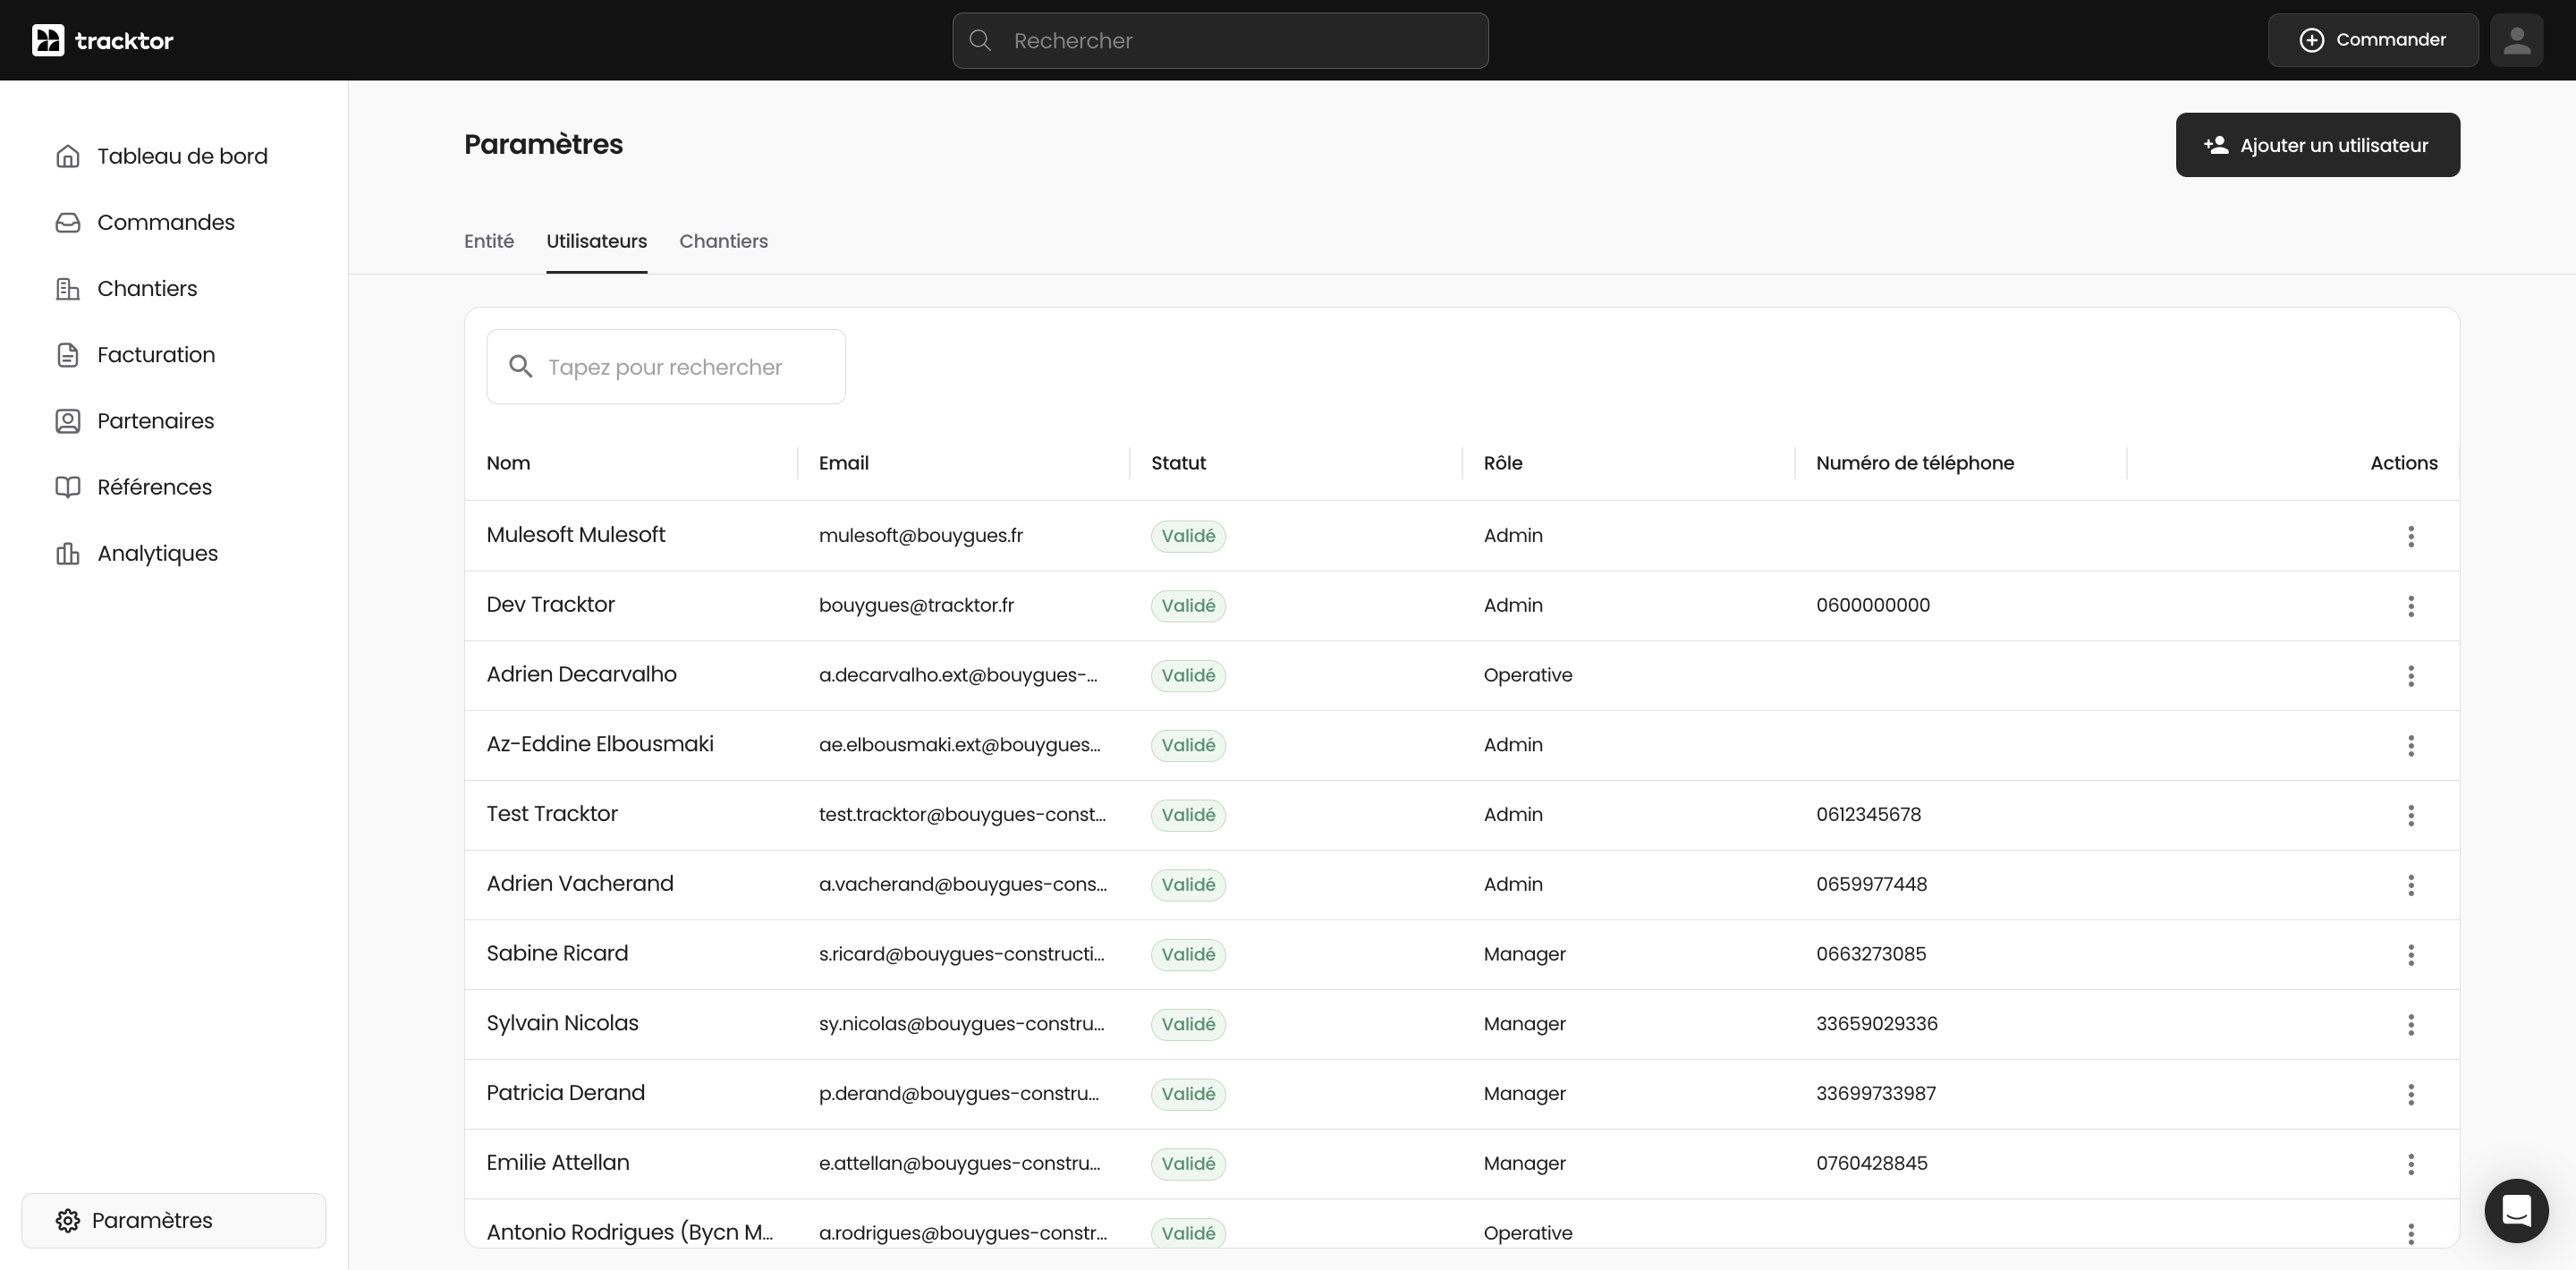Switch to the Chantiers tab in Paramètres
This screenshot has width=2576, height=1270.
tap(723, 241)
